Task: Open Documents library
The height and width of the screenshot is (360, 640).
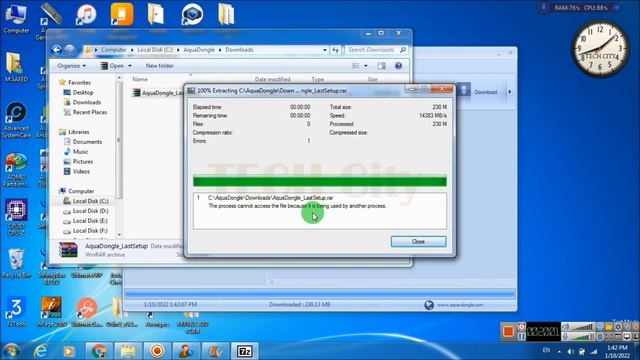Action: point(87,142)
